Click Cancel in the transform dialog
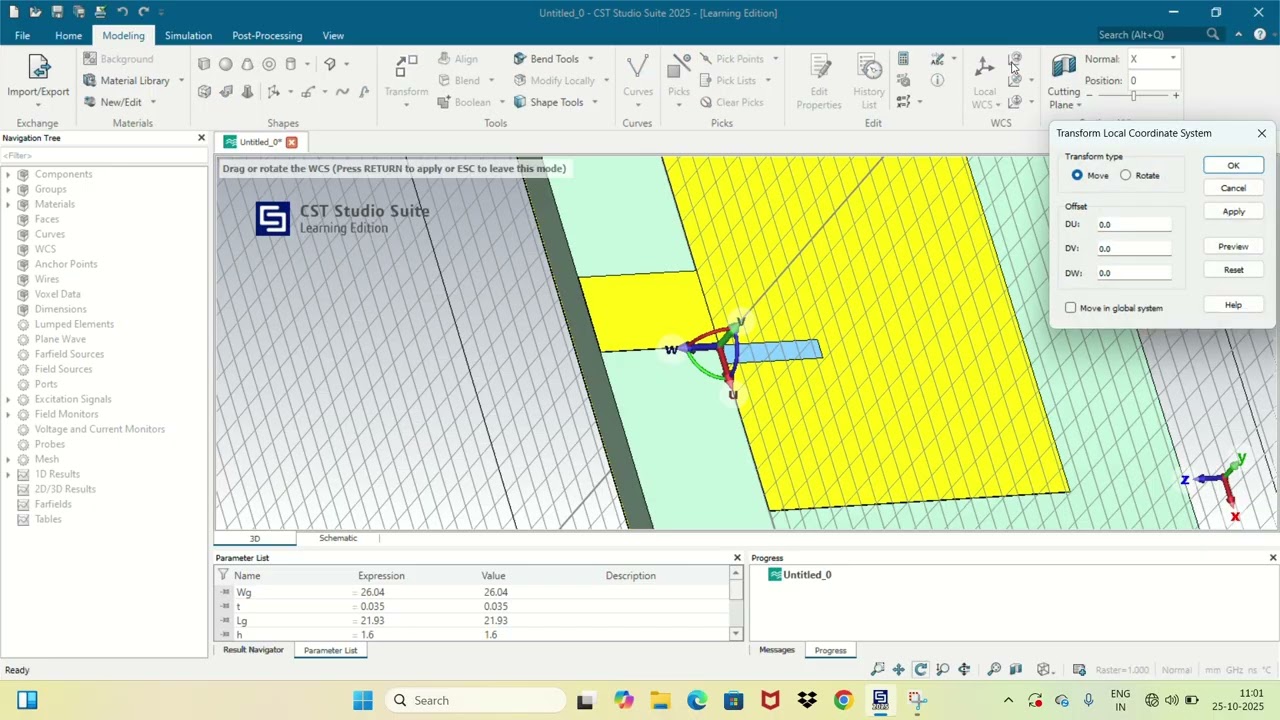The height and width of the screenshot is (720, 1280). (x=1233, y=188)
